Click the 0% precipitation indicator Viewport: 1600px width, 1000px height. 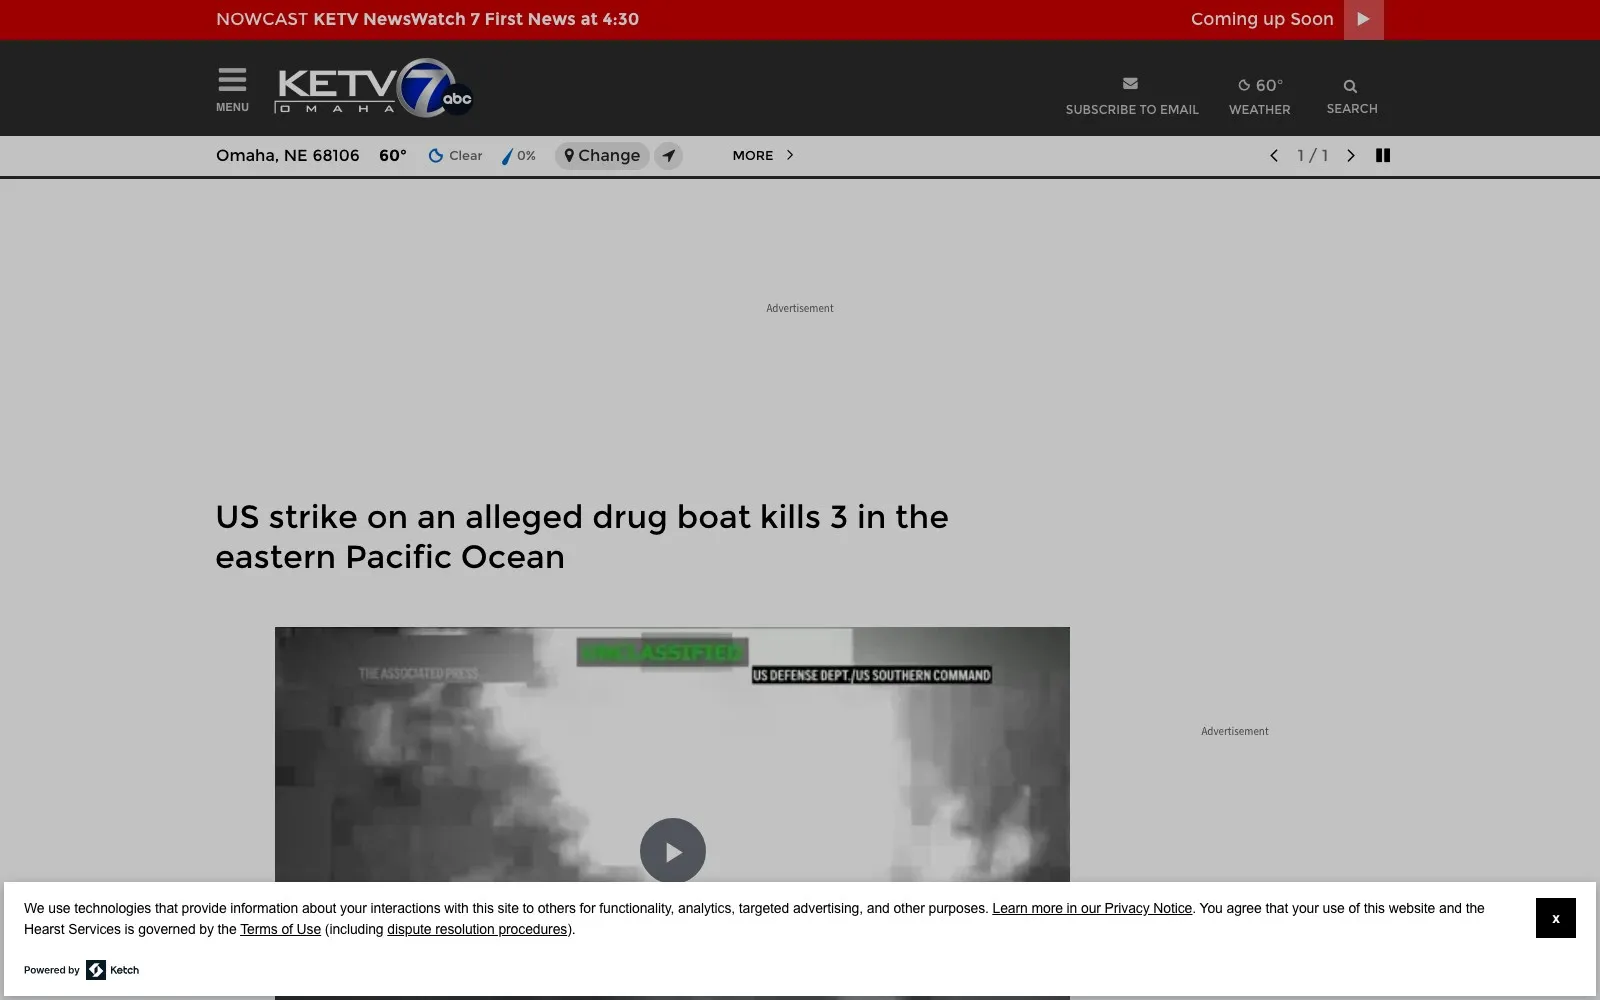click(x=519, y=156)
